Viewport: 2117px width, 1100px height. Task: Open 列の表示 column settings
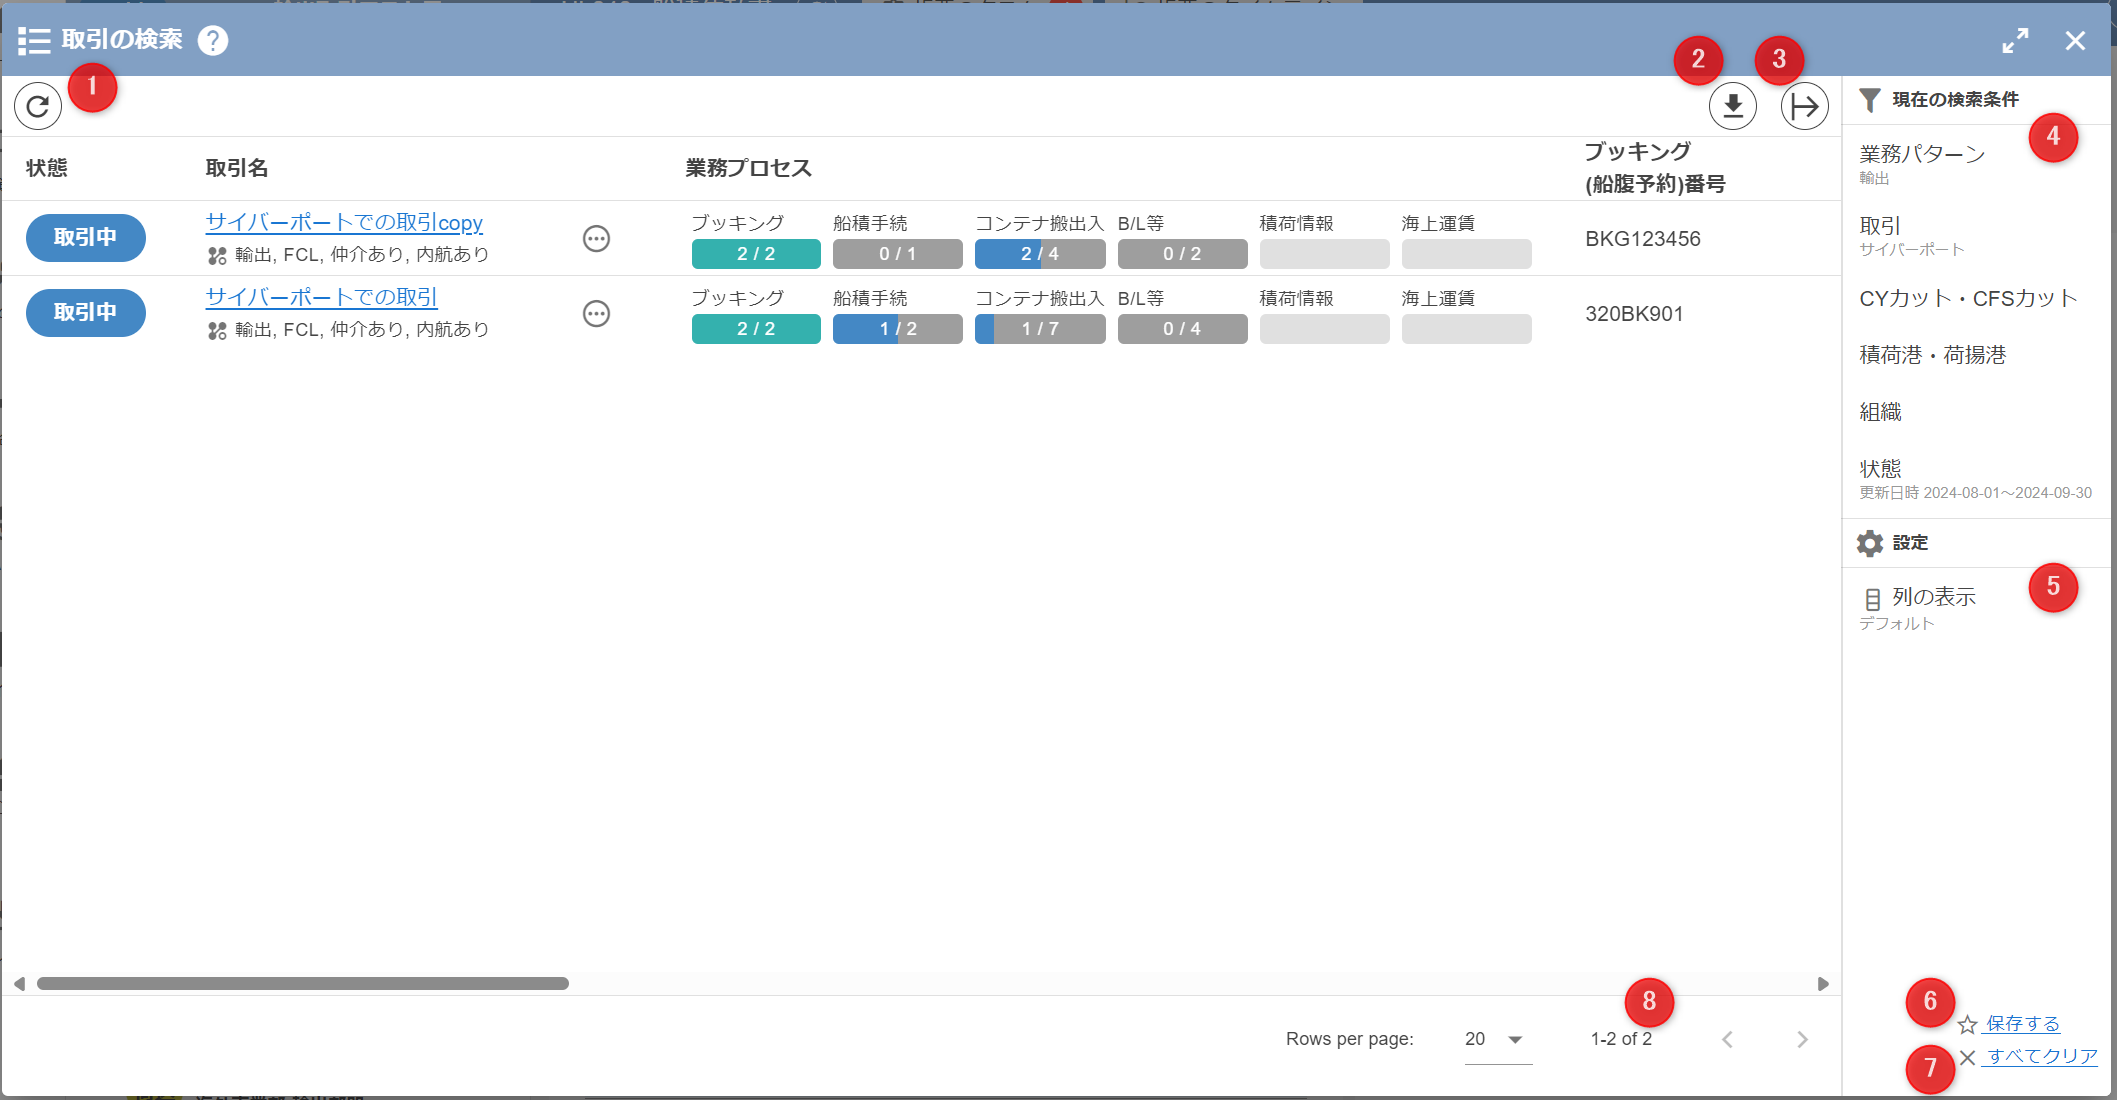pyautogui.click(x=1933, y=597)
